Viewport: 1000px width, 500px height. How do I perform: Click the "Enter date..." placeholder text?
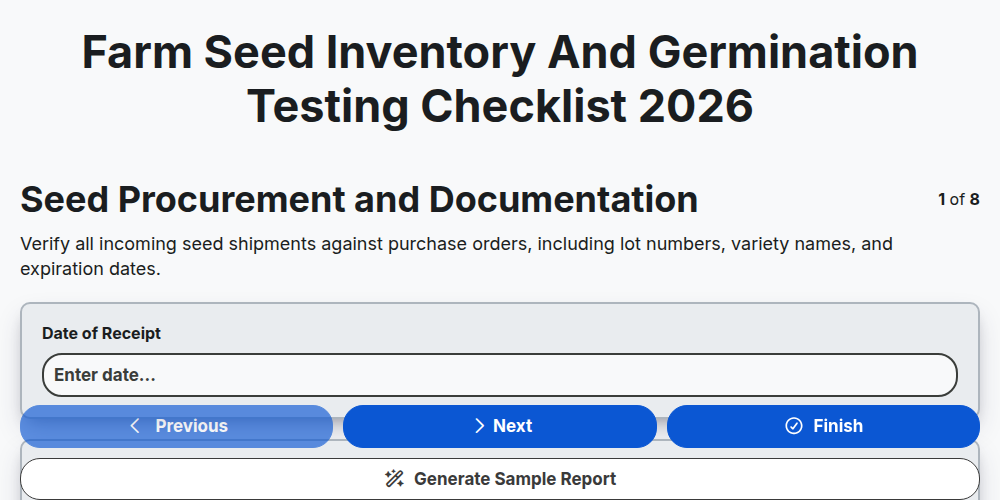(105, 375)
